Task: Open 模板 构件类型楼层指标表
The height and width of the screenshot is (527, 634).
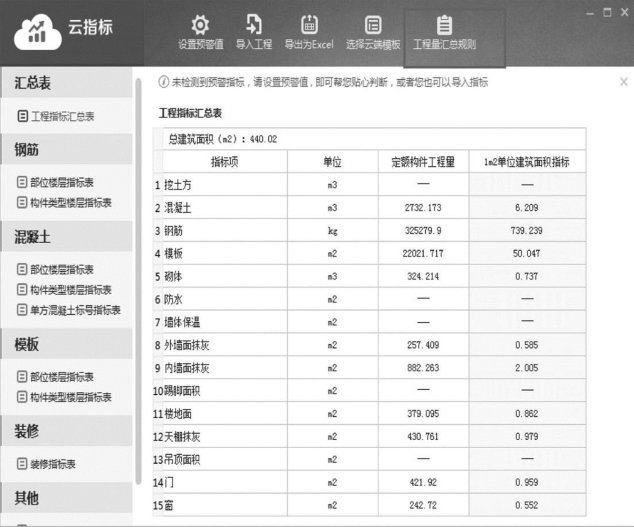Action: (x=64, y=397)
